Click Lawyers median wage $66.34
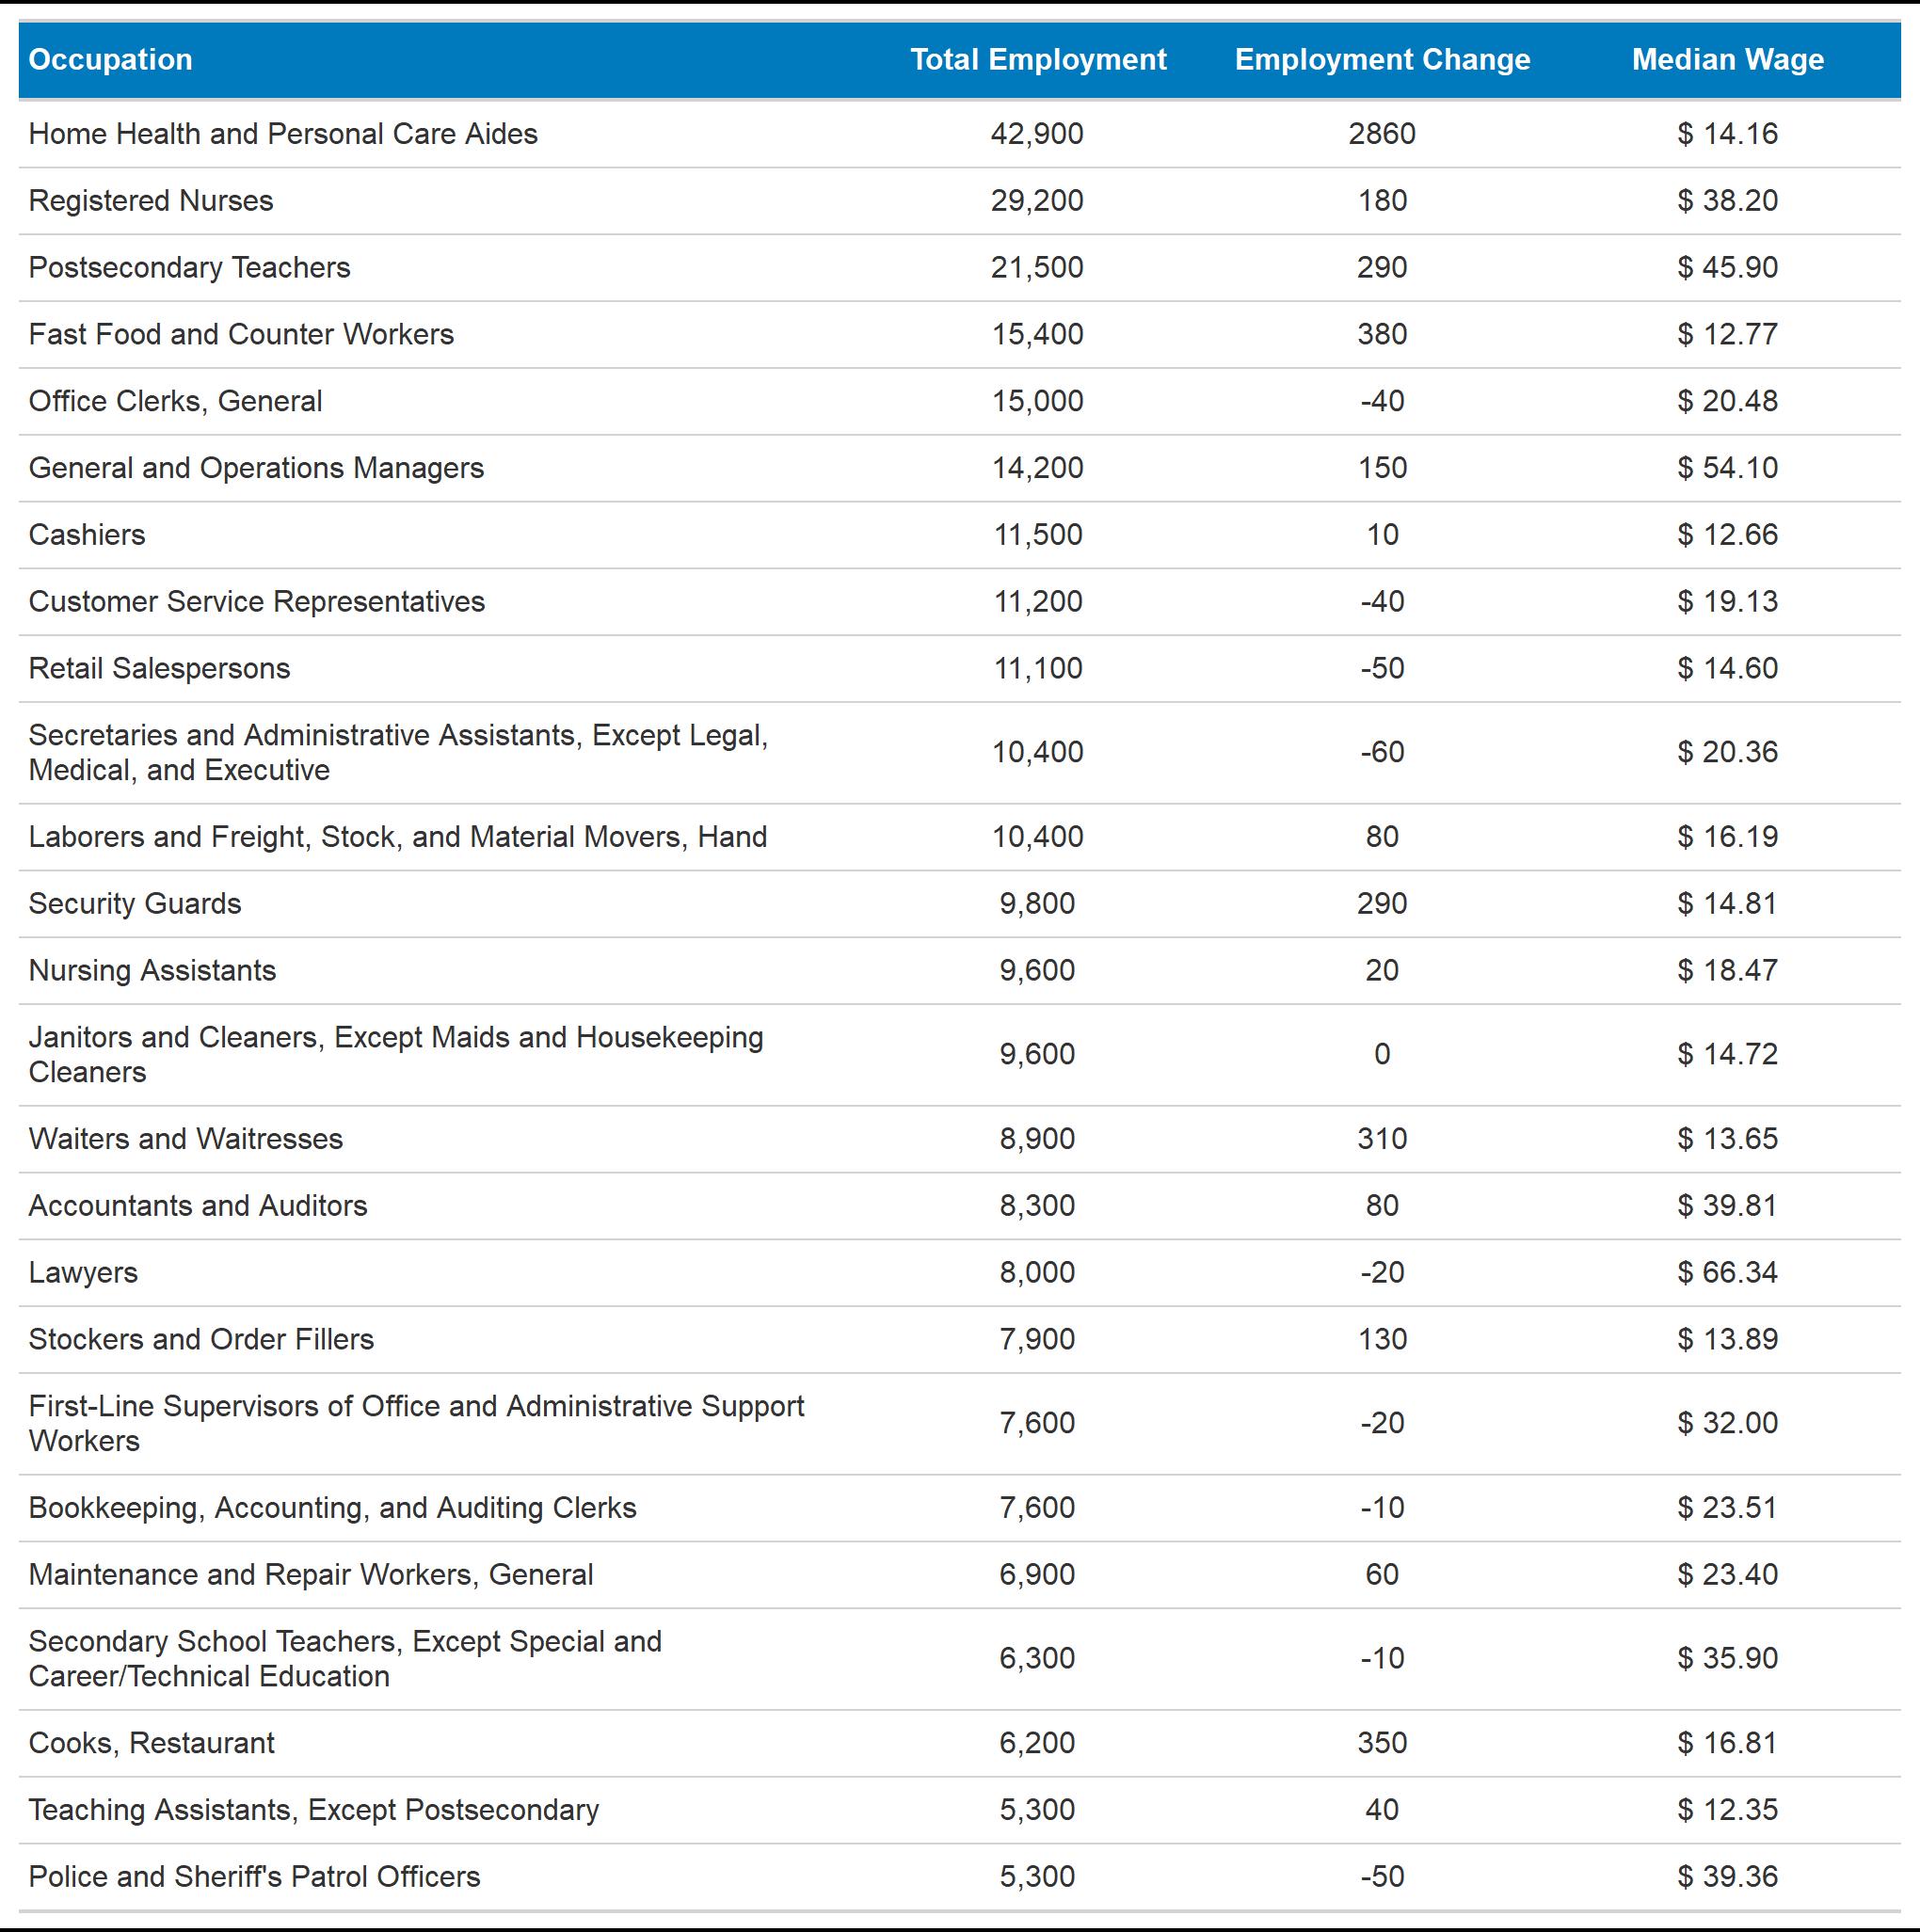Image resolution: width=1920 pixels, height=1932 pixels. pyautogui.click(x=1727, y=1273)
